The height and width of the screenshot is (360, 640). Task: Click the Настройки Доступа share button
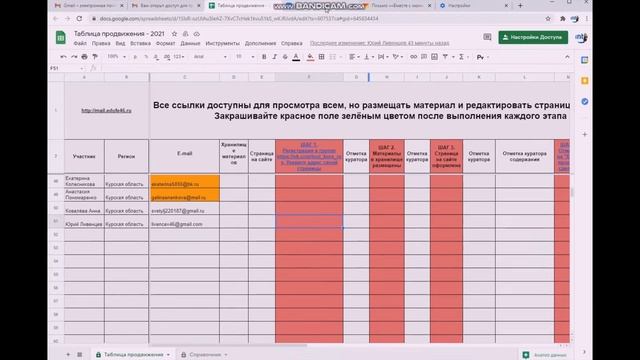point(533,37)
